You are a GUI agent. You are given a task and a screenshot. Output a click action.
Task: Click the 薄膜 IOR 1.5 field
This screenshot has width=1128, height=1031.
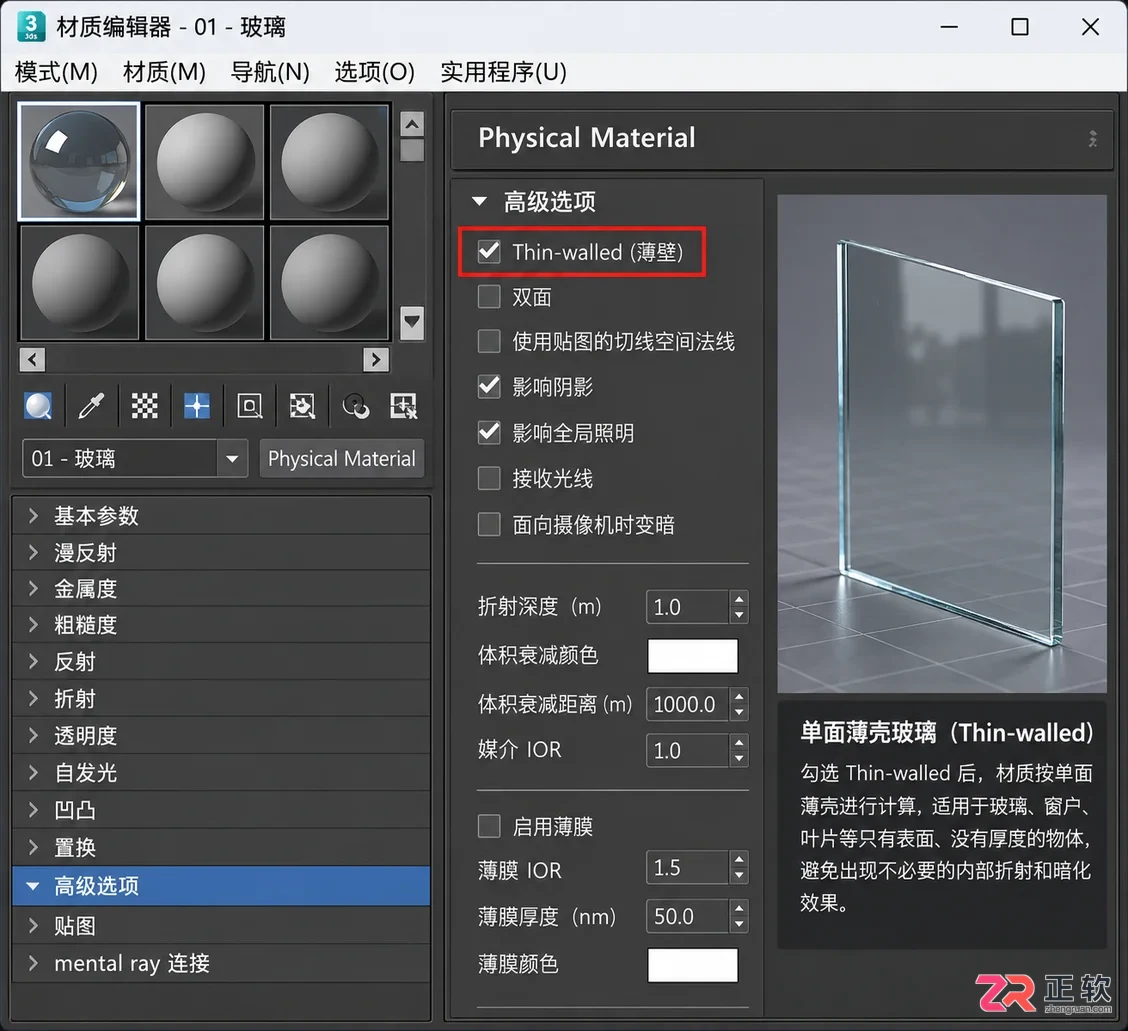click(x=688, y=868)
